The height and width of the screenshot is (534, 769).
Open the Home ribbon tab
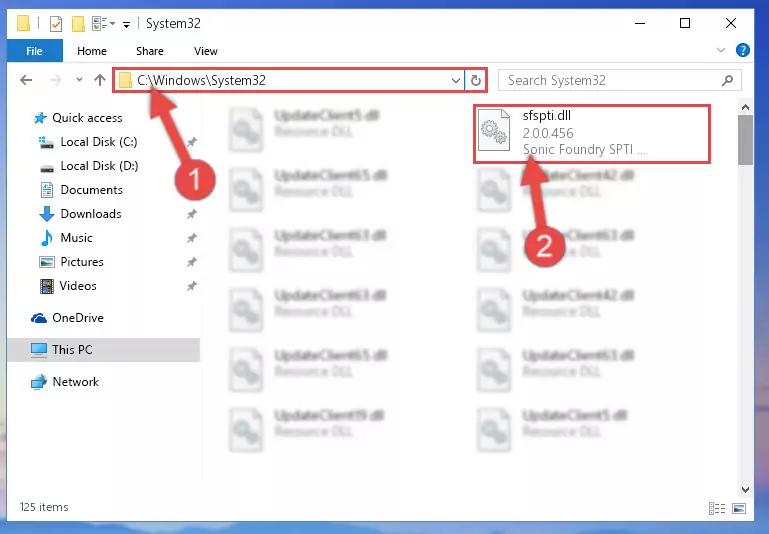(92, 51)
